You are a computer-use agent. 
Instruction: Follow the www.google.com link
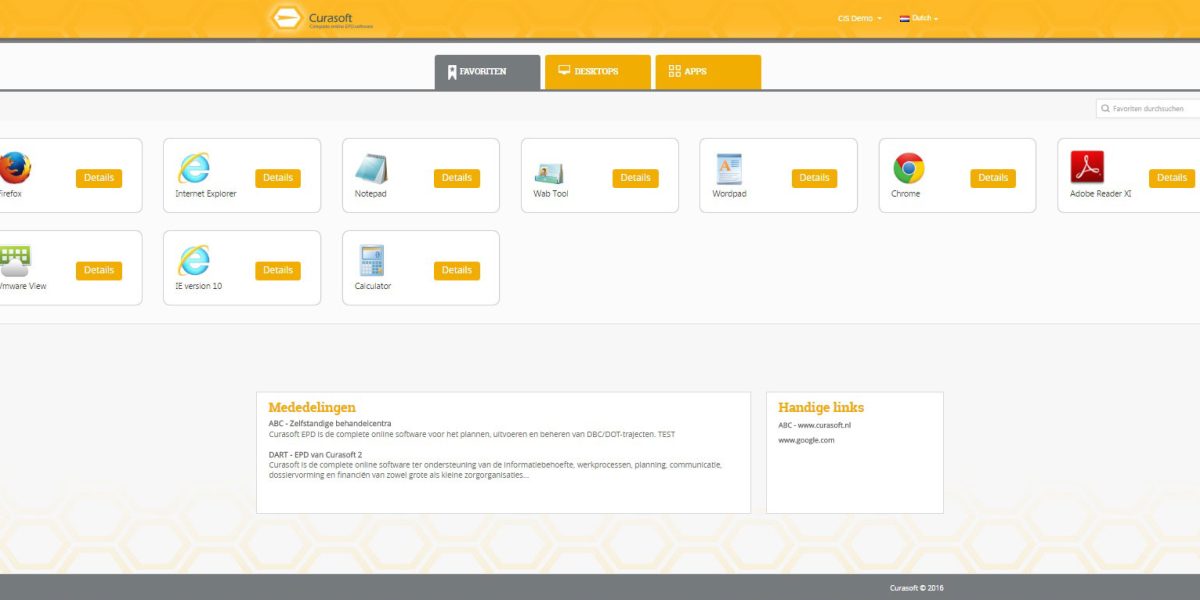tap(806, 439)
